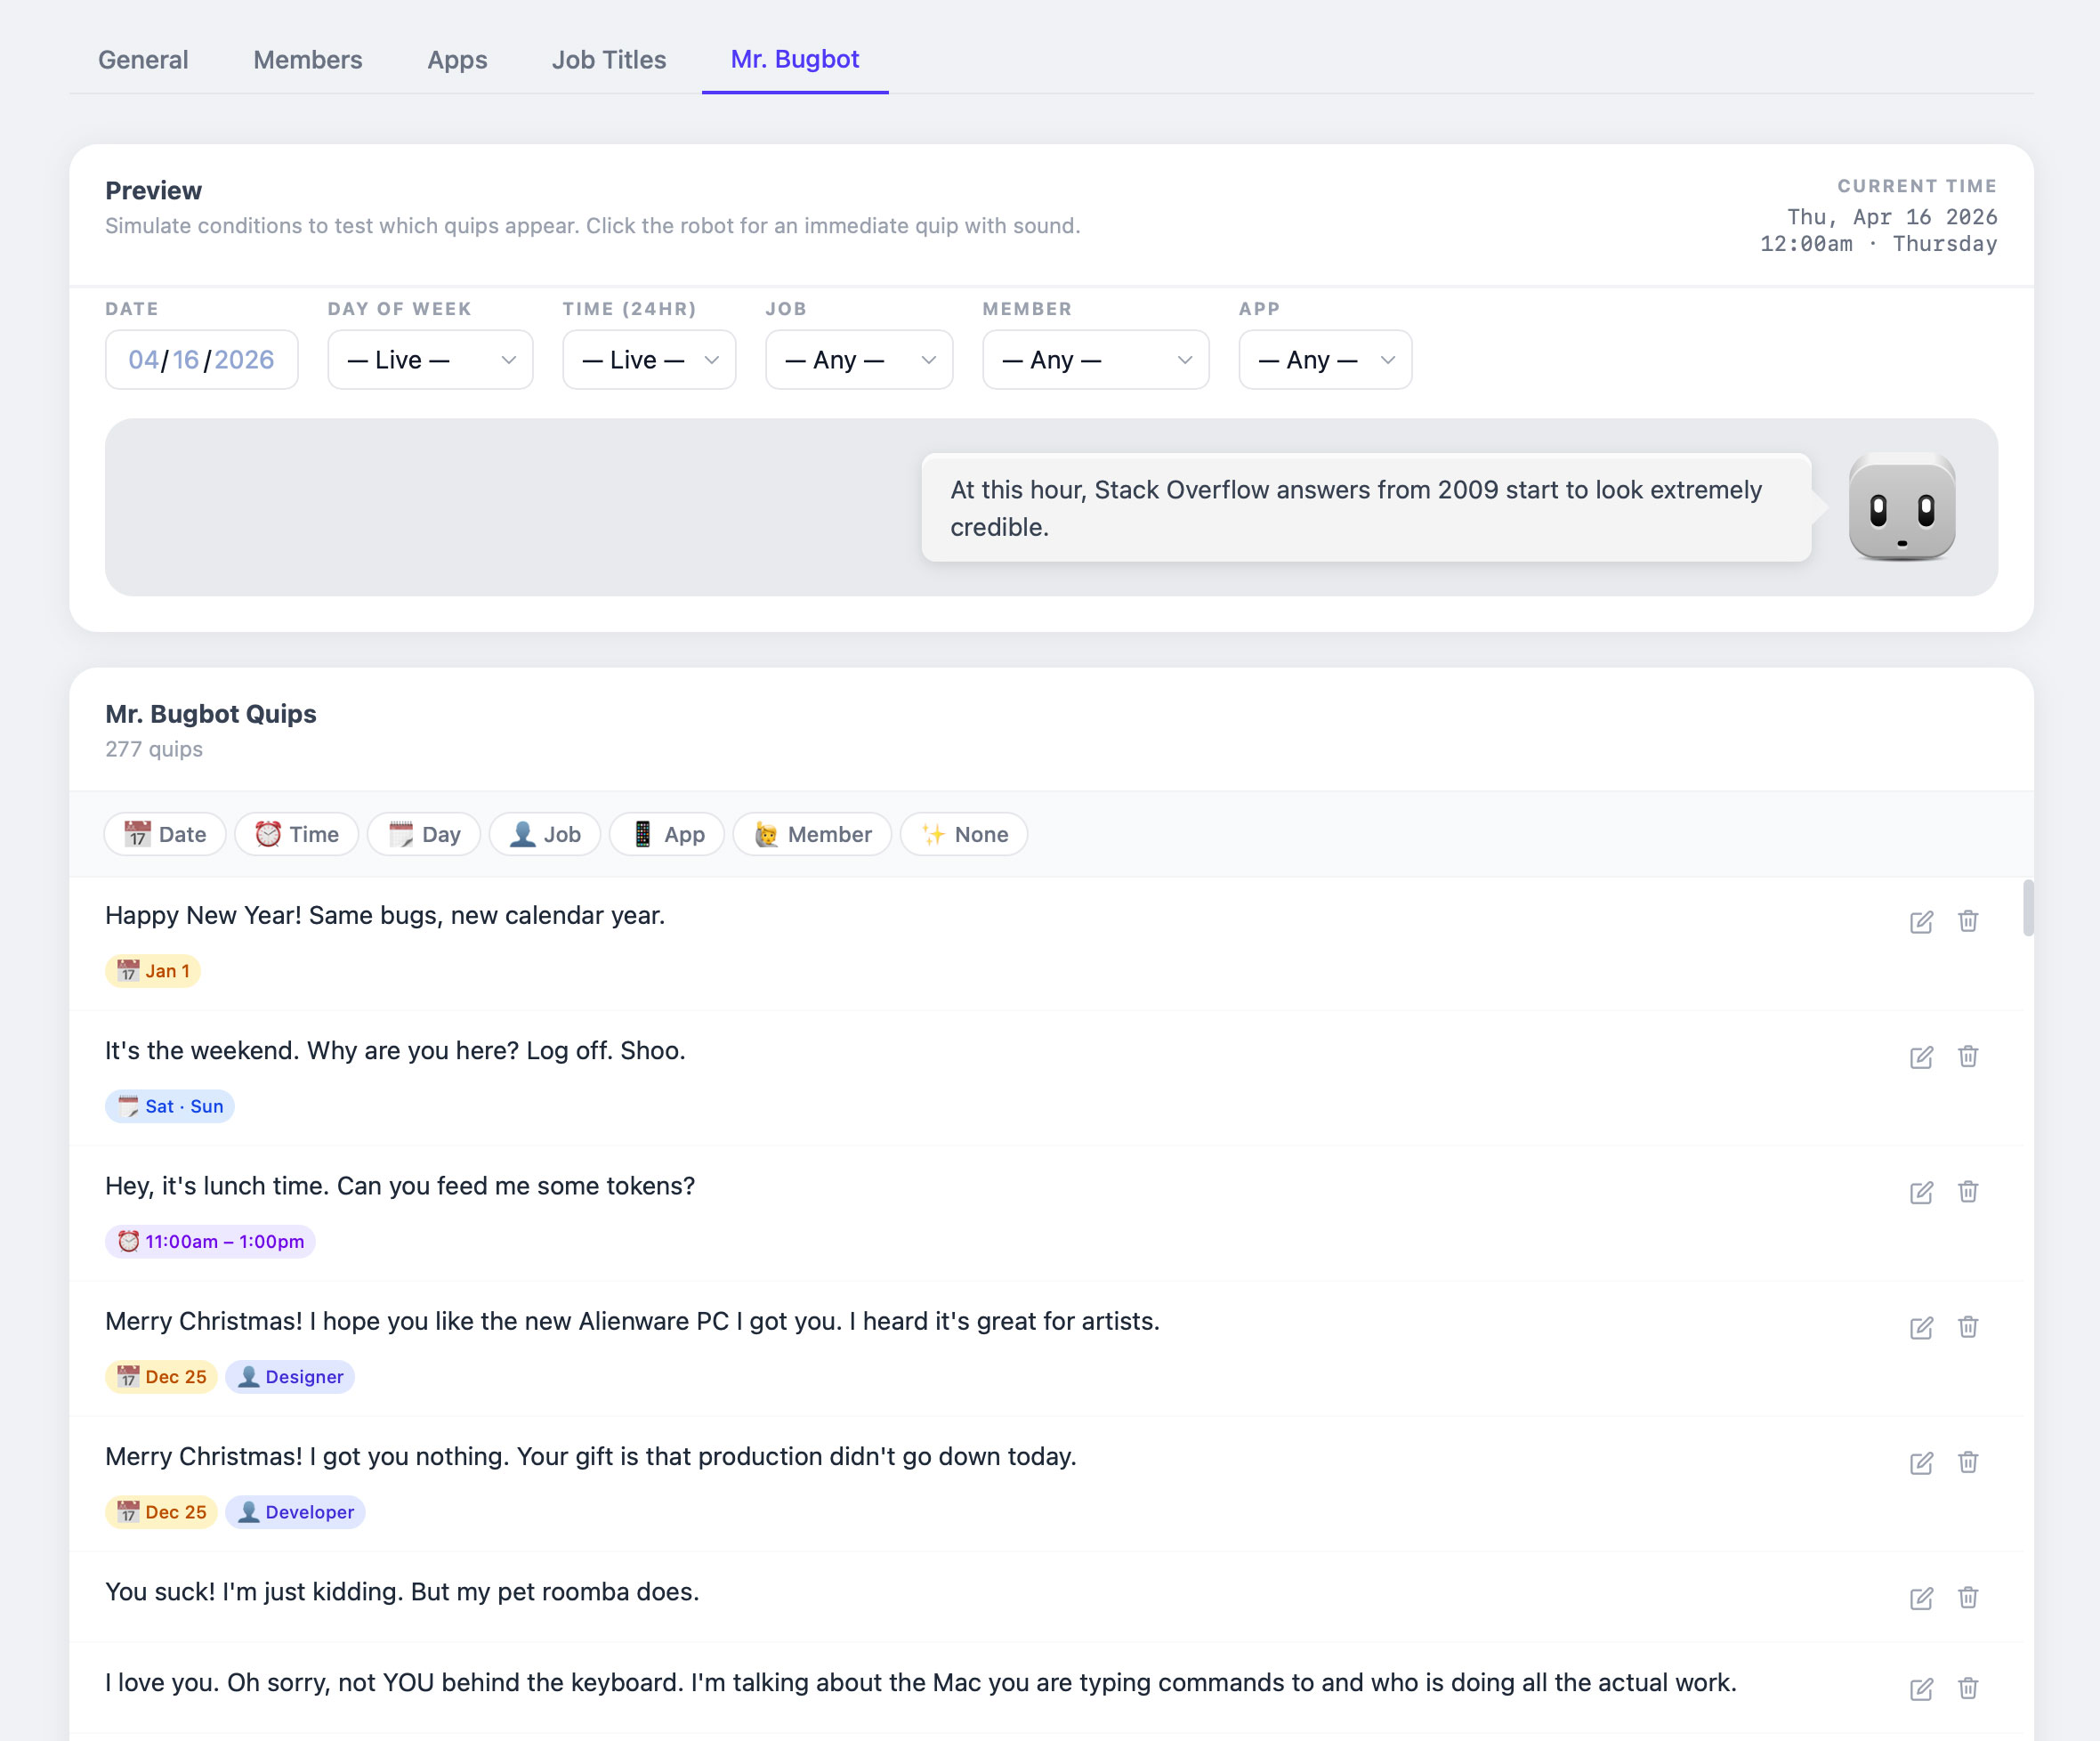Image resolution: width=2100 pixels, height=1741 pixels.
Task: Go to the Members tab
Action: pos(307,60)
